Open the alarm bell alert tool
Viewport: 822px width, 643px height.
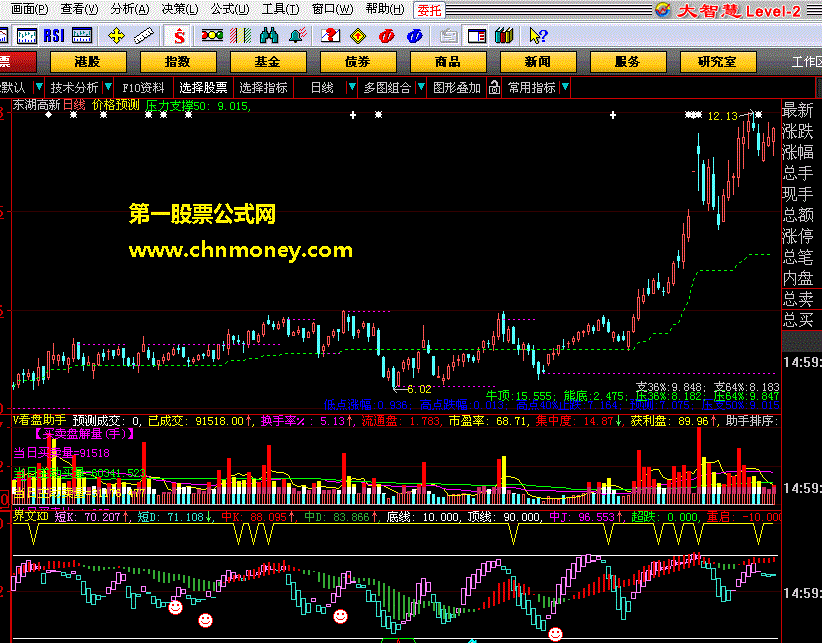(297, 36)
